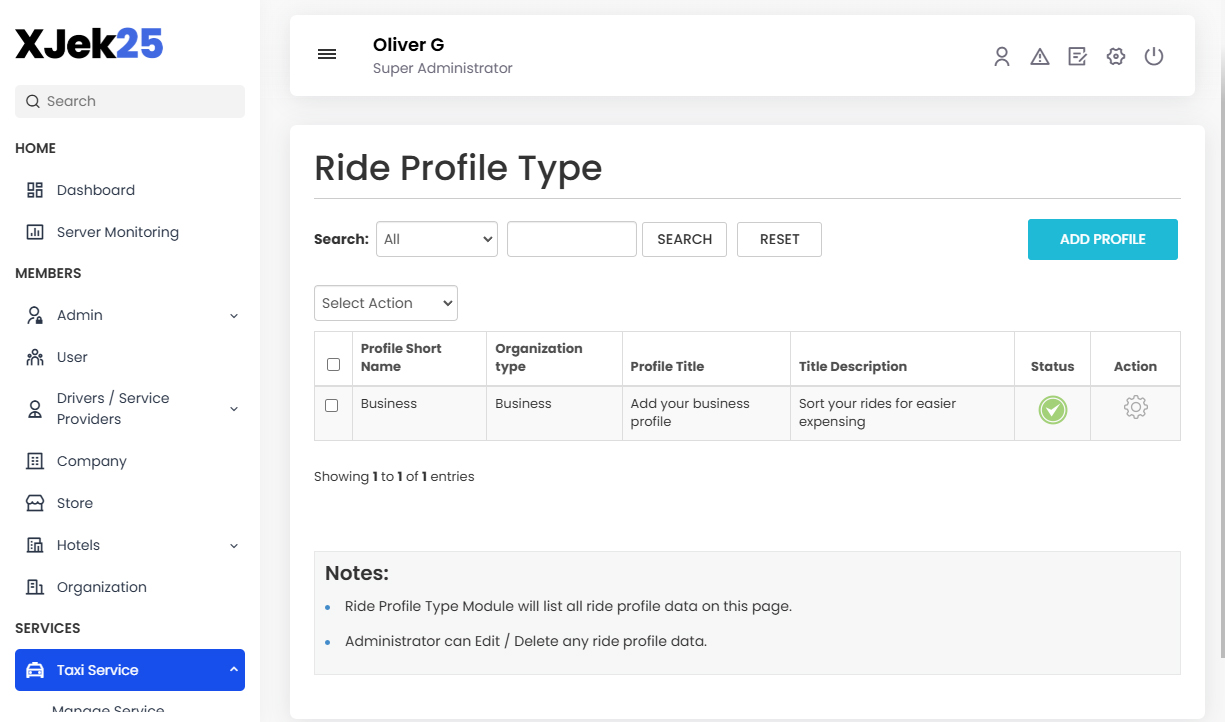Viewport: 1225px width, 722px height.
Task: Open the Select Action dropdown
Action: [x=385, y=303]
